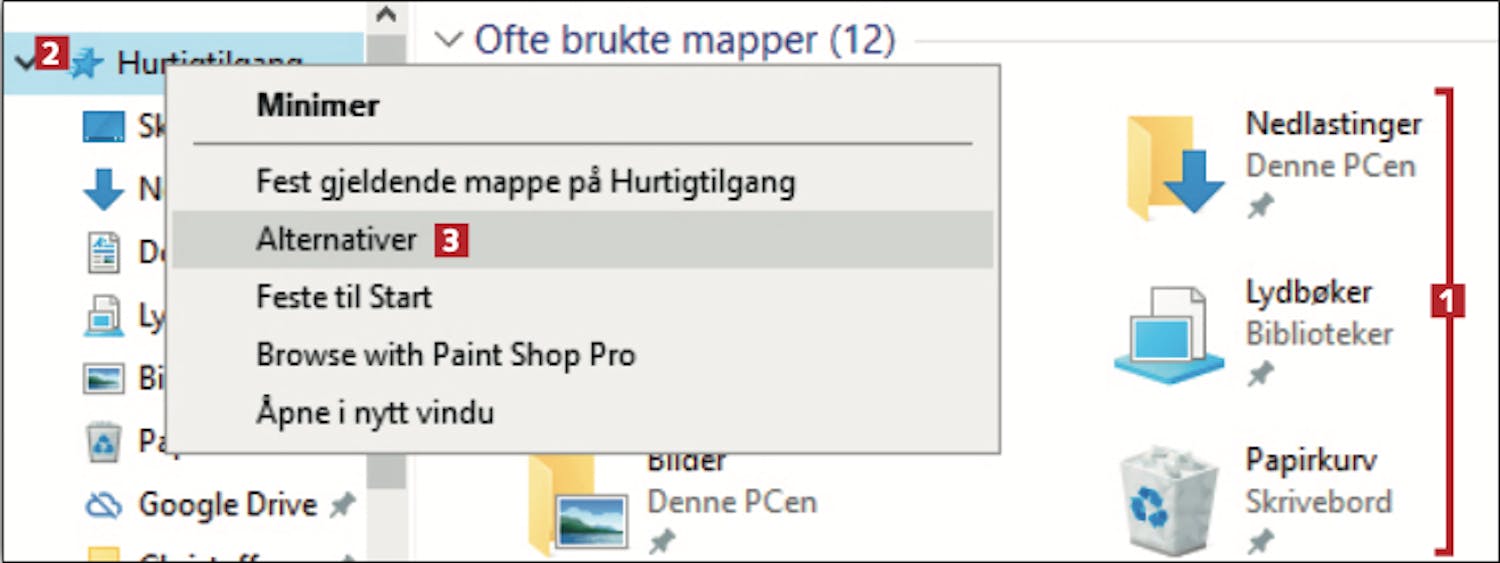Select the recycle bin icon in sidebar

click(x=103, y=441)
